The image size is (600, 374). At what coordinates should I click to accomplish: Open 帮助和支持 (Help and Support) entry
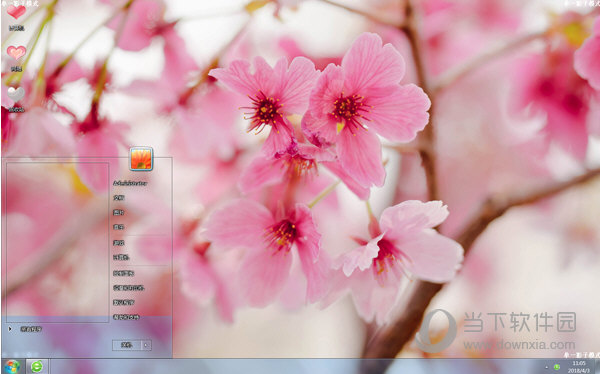pyautogui.click(x=126, y=317)
